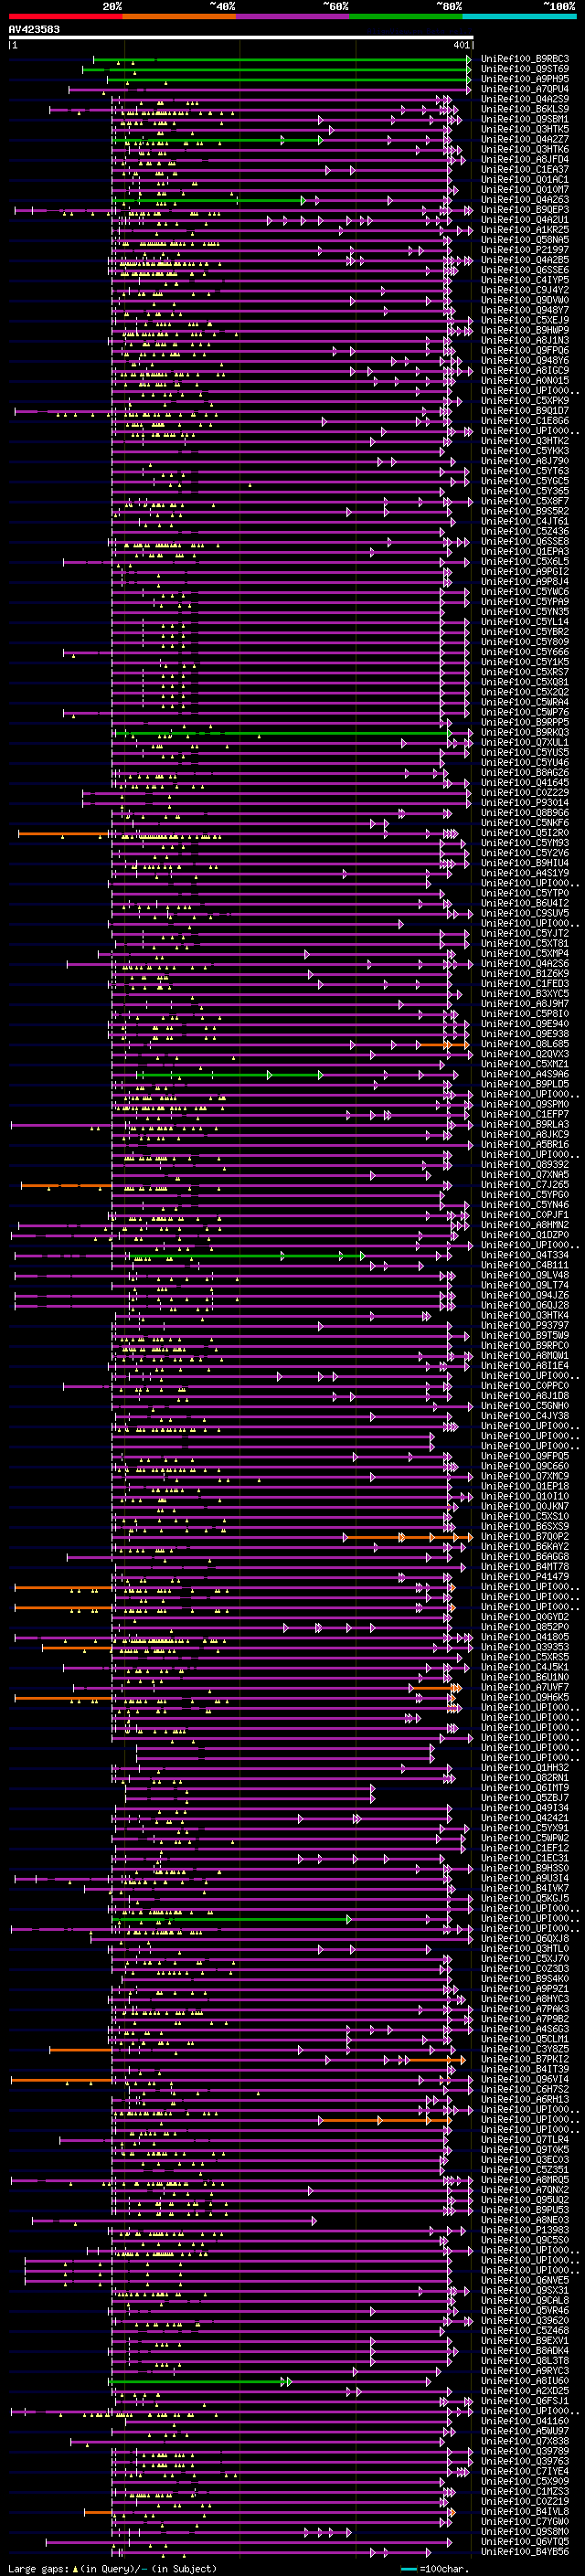Select hit label UniRef100_Q4A263
This screenshot has height=2576, width=585.
(x=525, y=200)
